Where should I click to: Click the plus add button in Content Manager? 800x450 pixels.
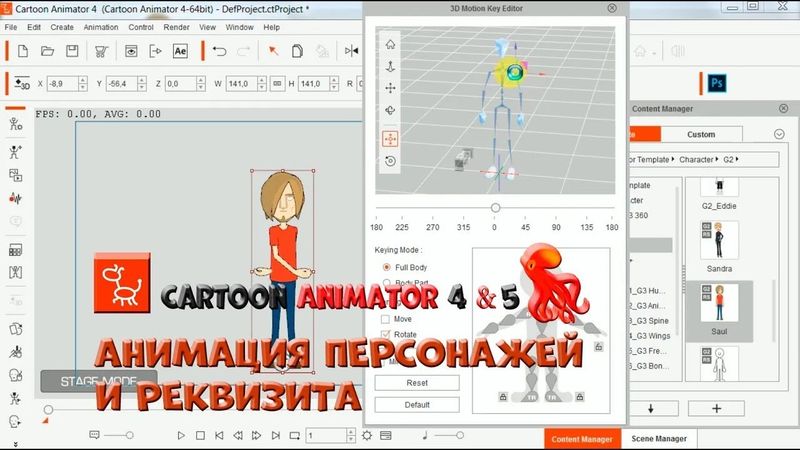716,408
